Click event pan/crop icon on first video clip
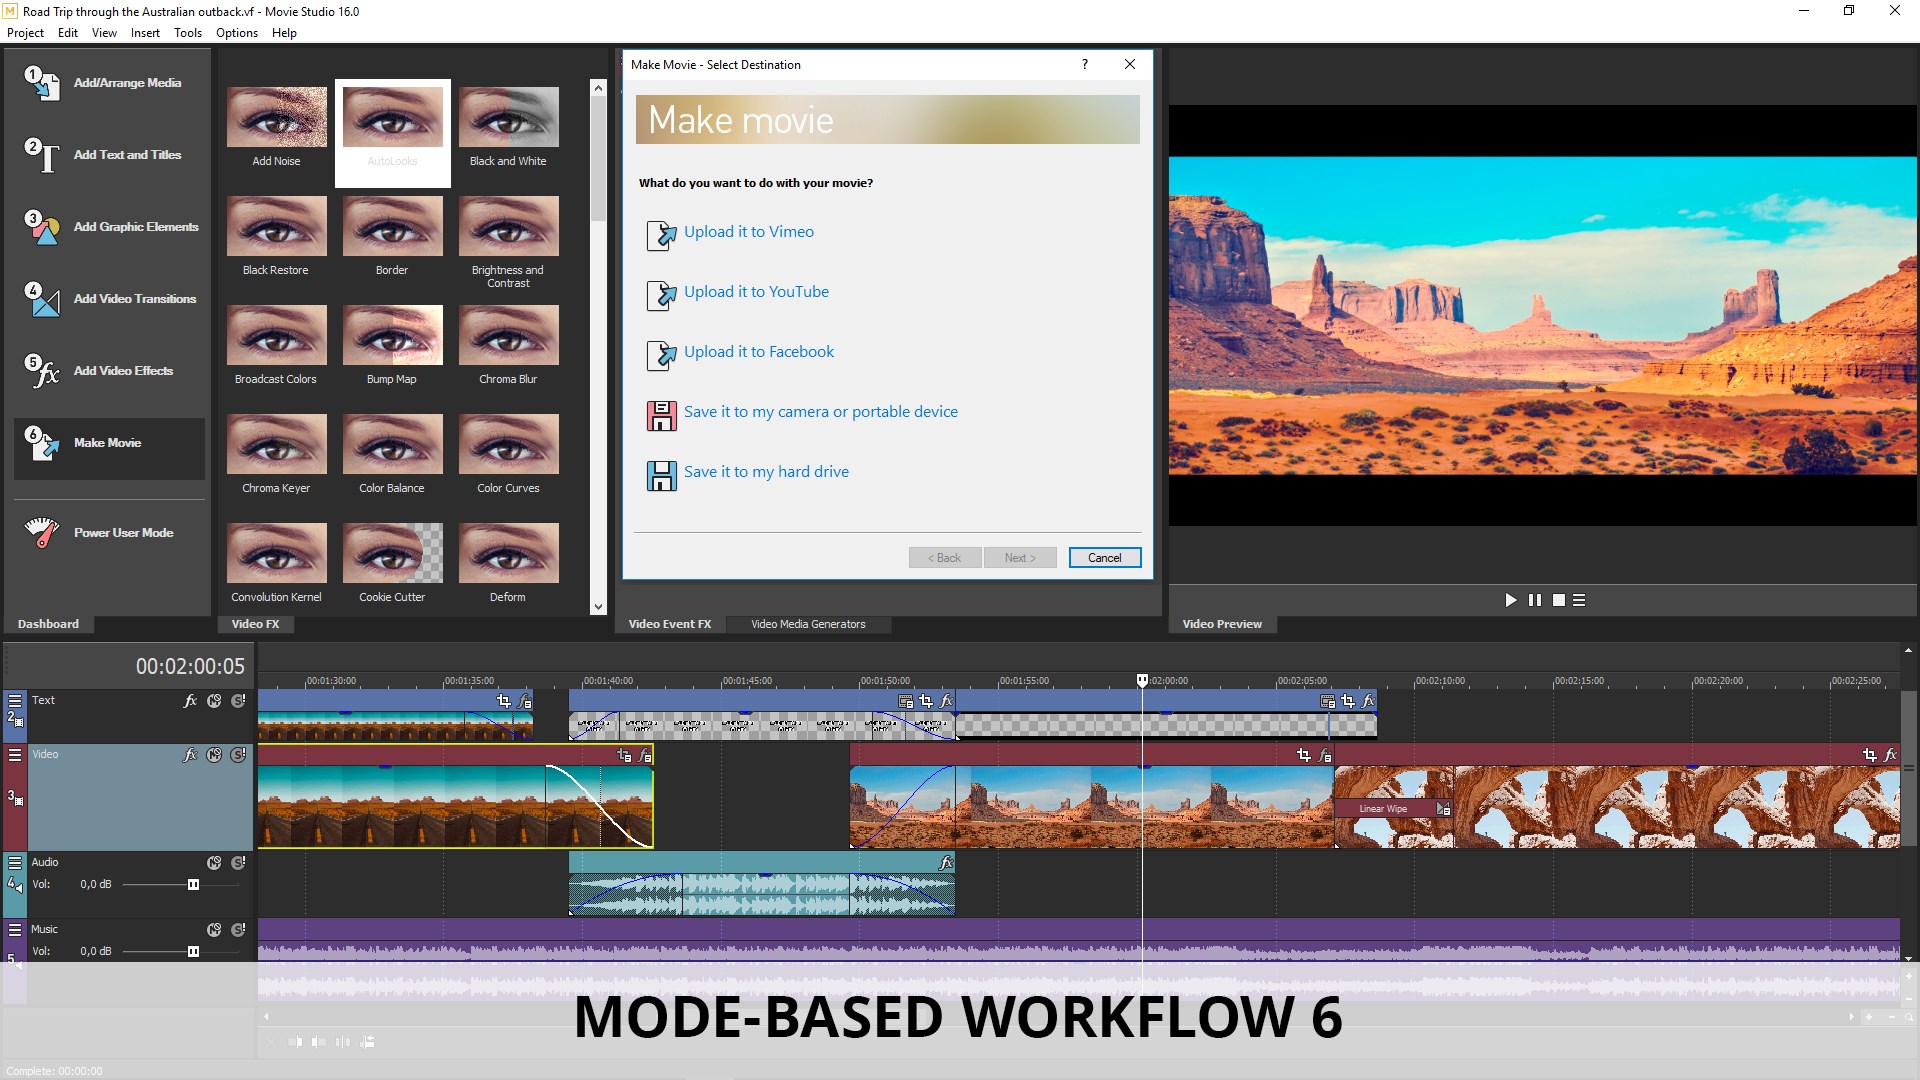The height and width of the screenshot is (1080, 1920). coord(624,756)
